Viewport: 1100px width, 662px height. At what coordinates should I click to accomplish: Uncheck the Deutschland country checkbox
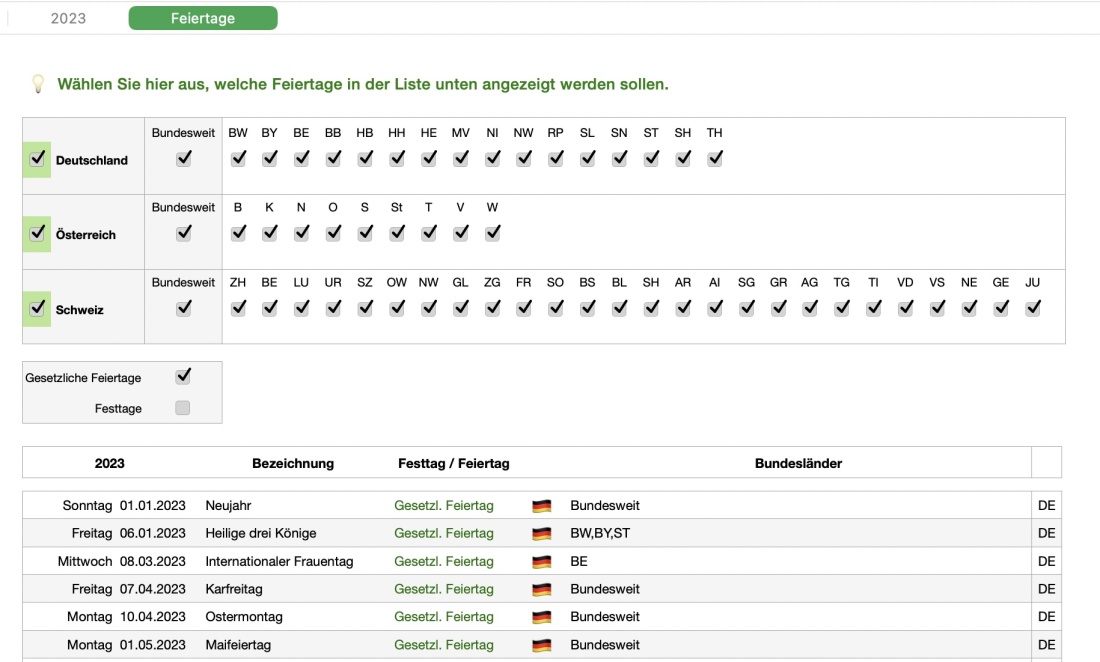[x=38, y=159]
